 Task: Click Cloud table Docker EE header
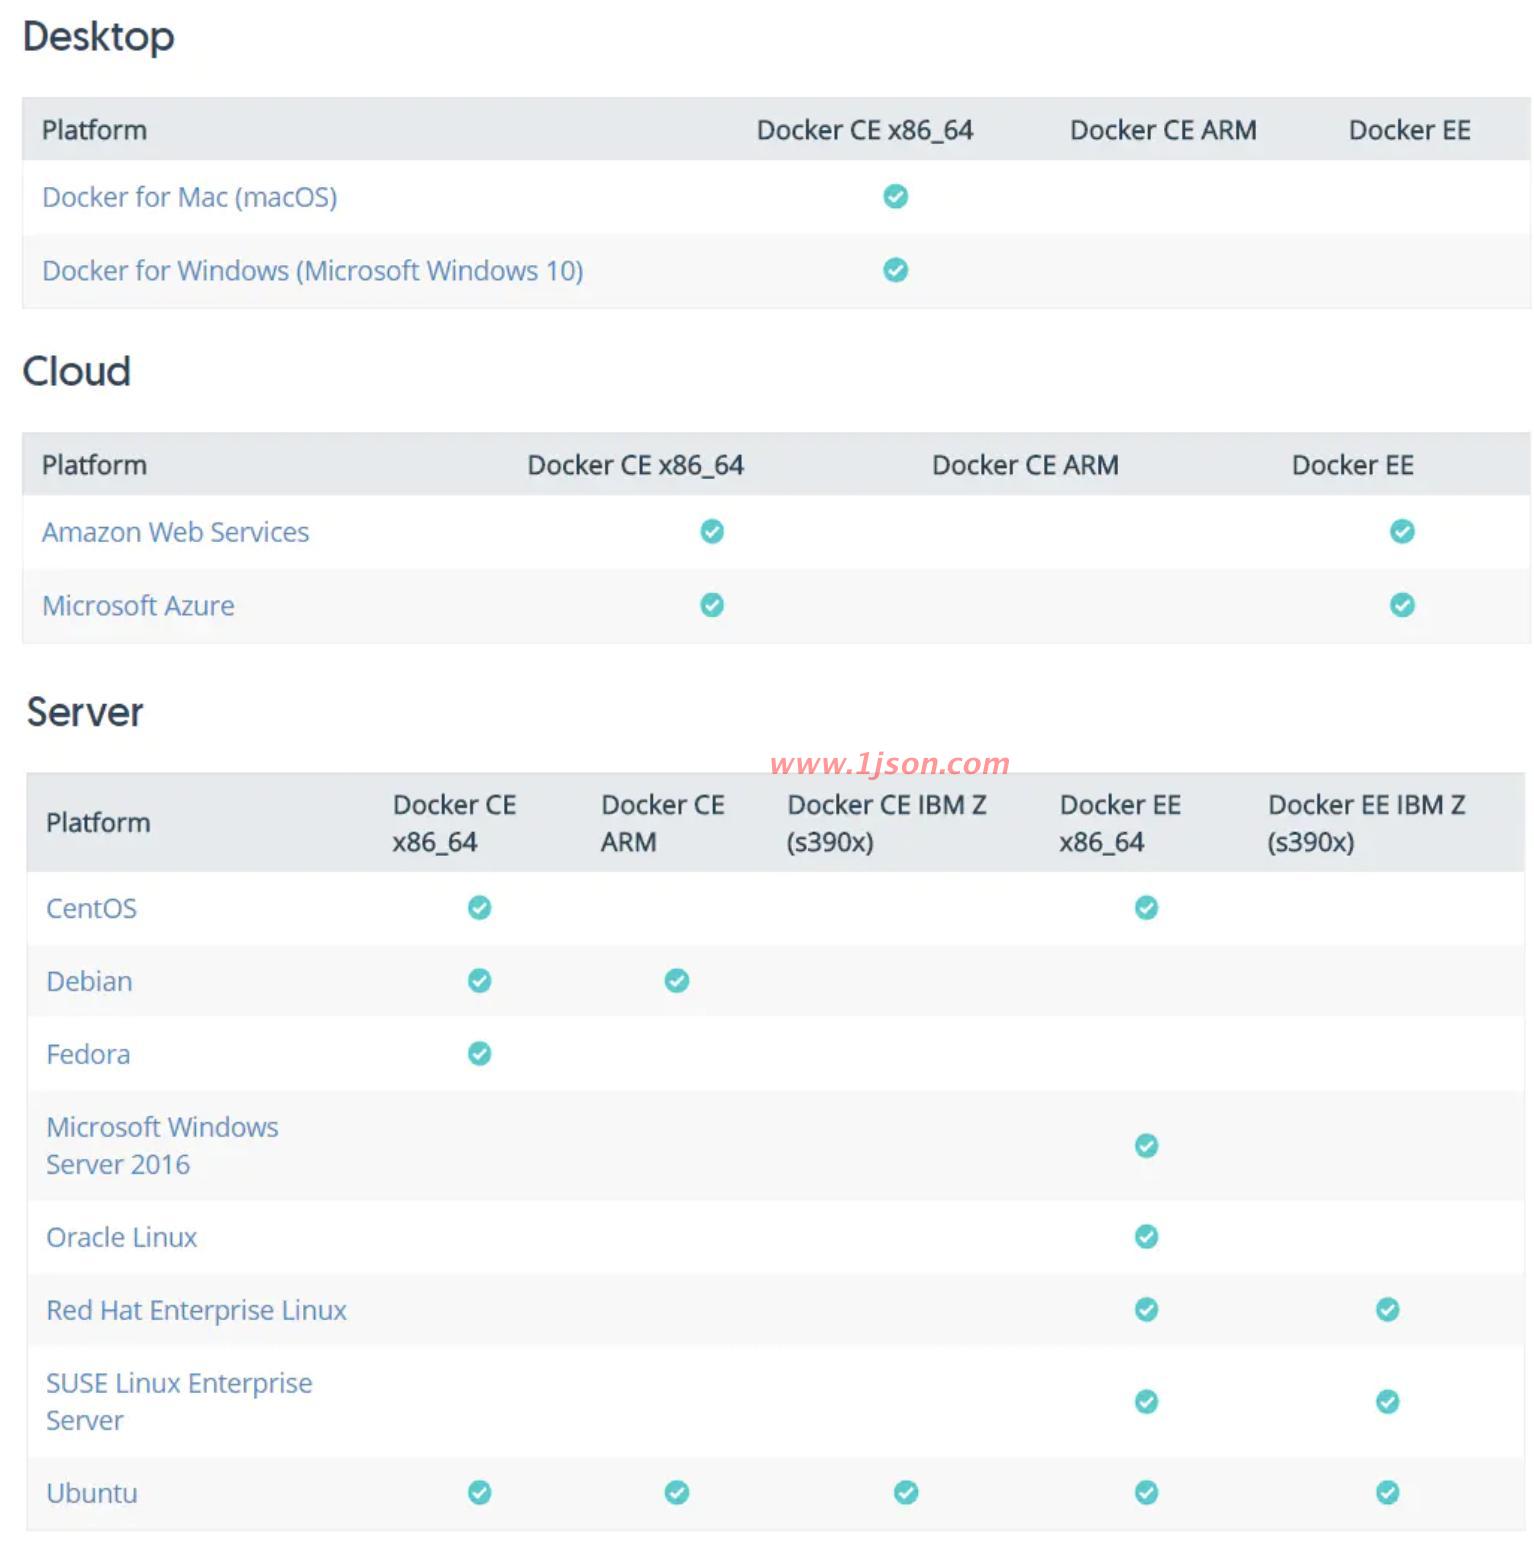tap(1352, 465)
